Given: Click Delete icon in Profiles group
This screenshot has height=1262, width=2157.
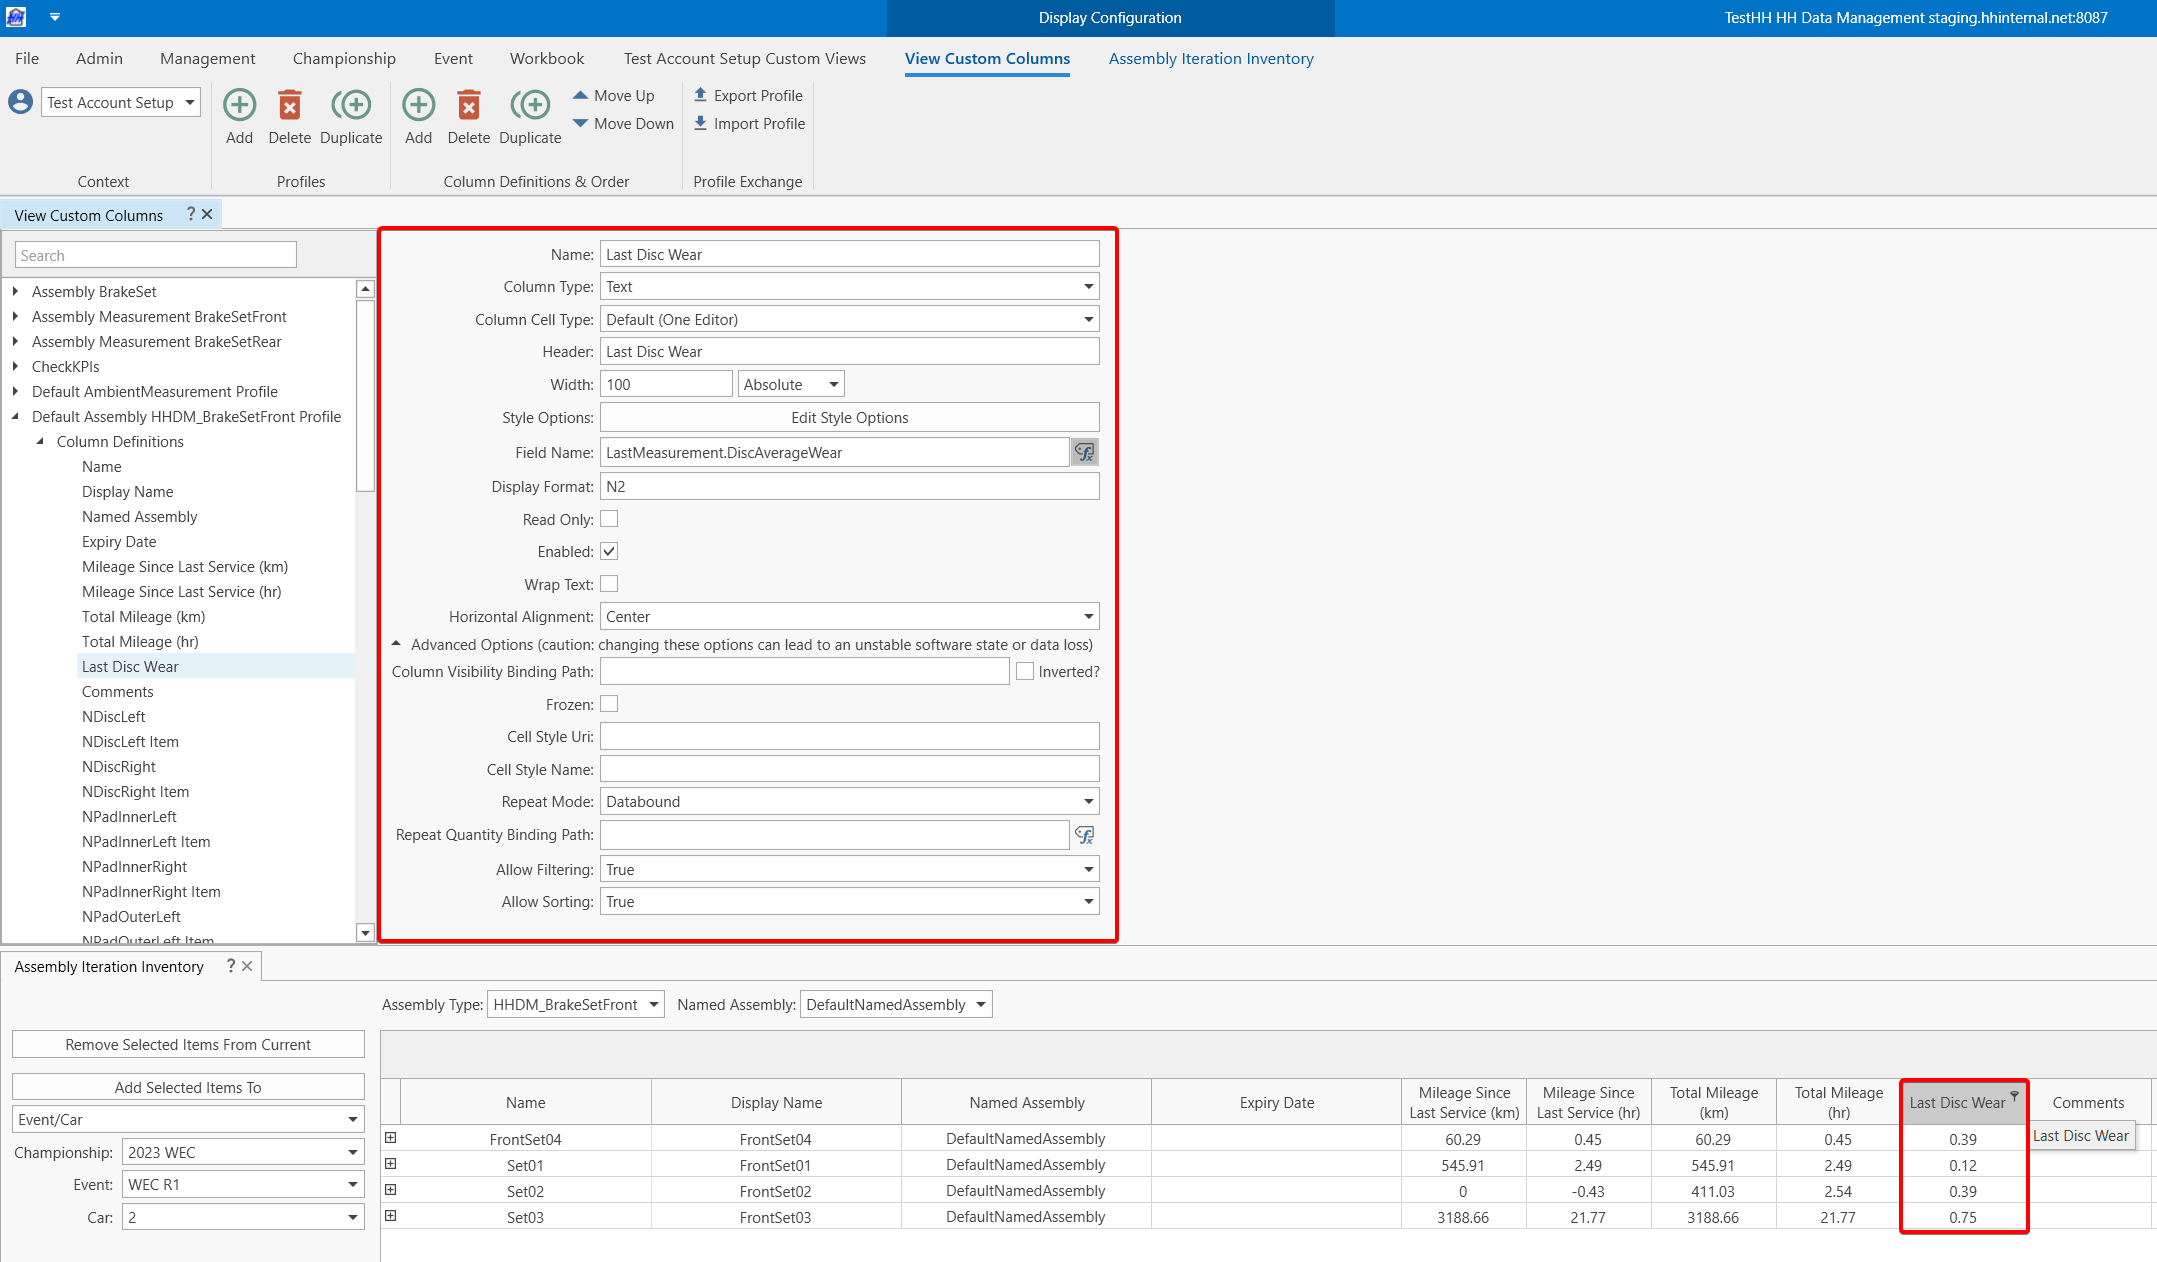Looking at the screenshot, I should [289, 105].
